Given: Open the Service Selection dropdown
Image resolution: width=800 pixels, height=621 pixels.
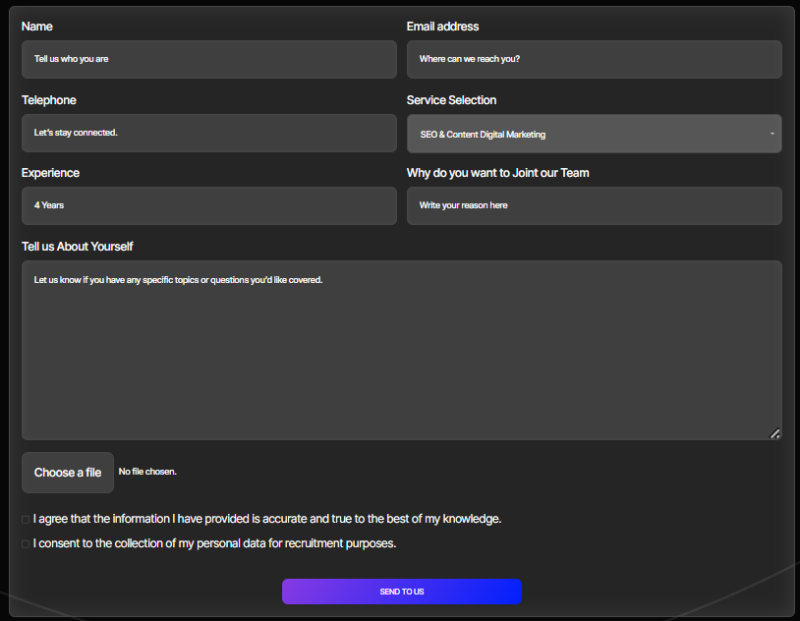Looking at the screenshot, I should click(x=594, y=134).
